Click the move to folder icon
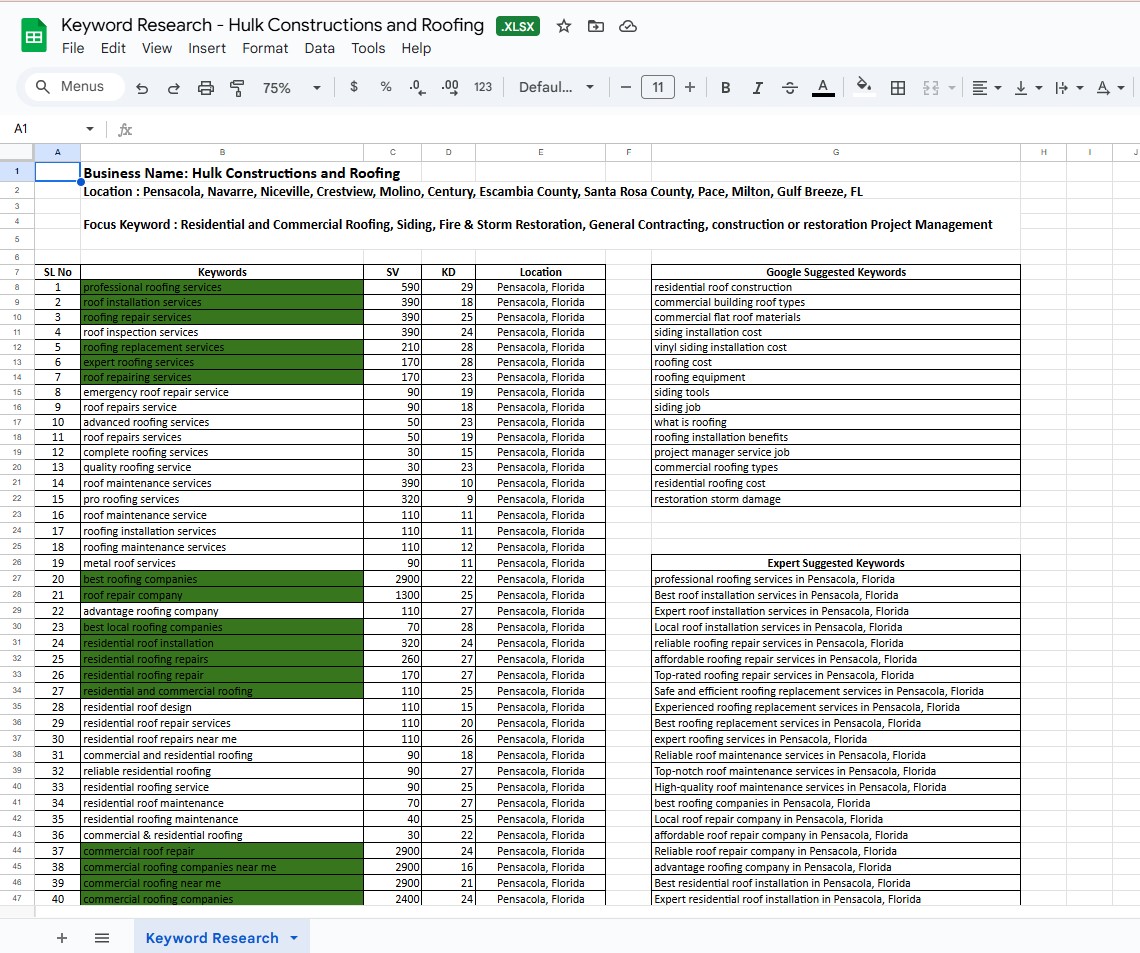The height and width of the screenshot is (953, 1140). [x=595, y=26]
